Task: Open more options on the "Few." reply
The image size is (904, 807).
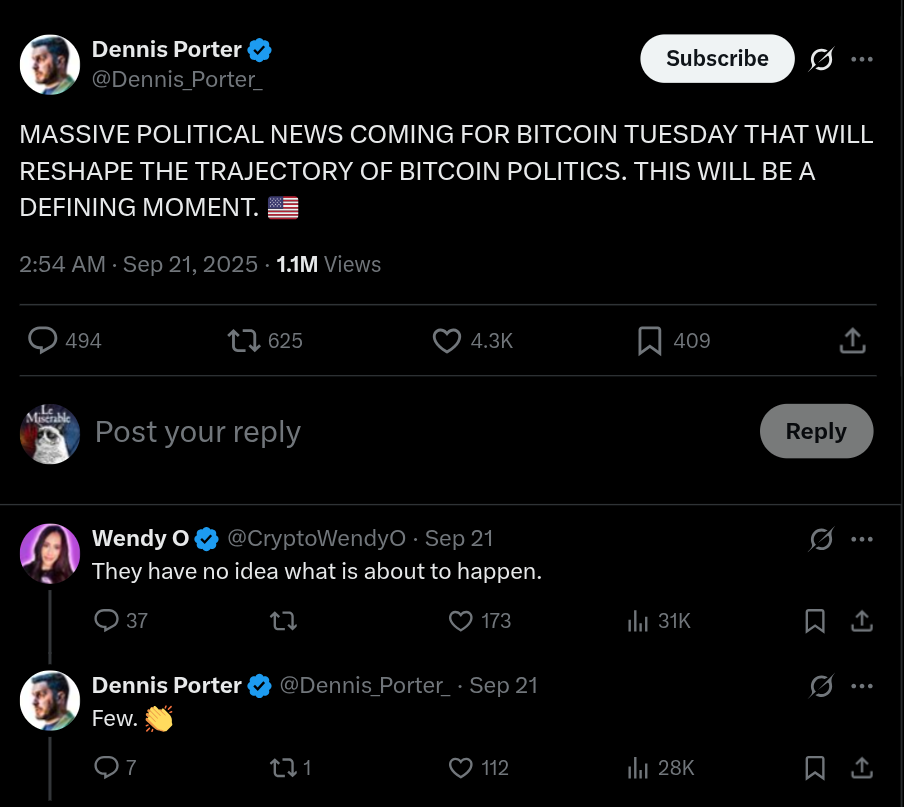Action: (x=862, y=686)
